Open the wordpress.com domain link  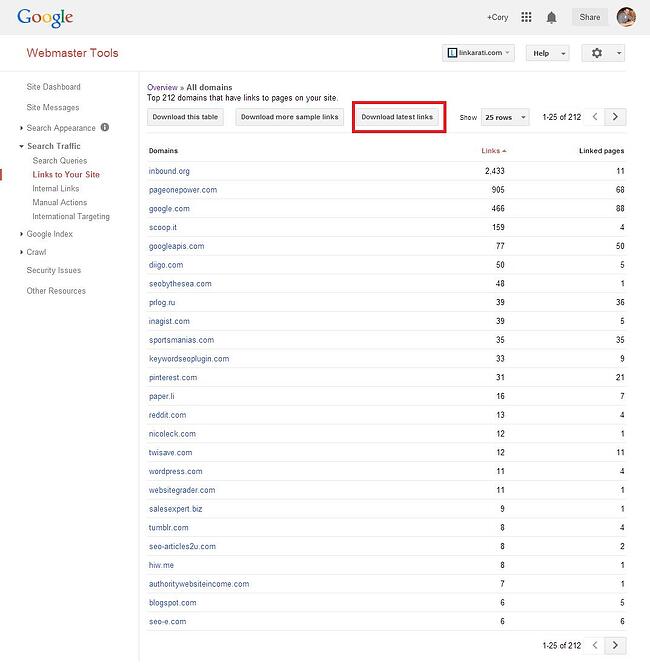[x=176, y=471]
